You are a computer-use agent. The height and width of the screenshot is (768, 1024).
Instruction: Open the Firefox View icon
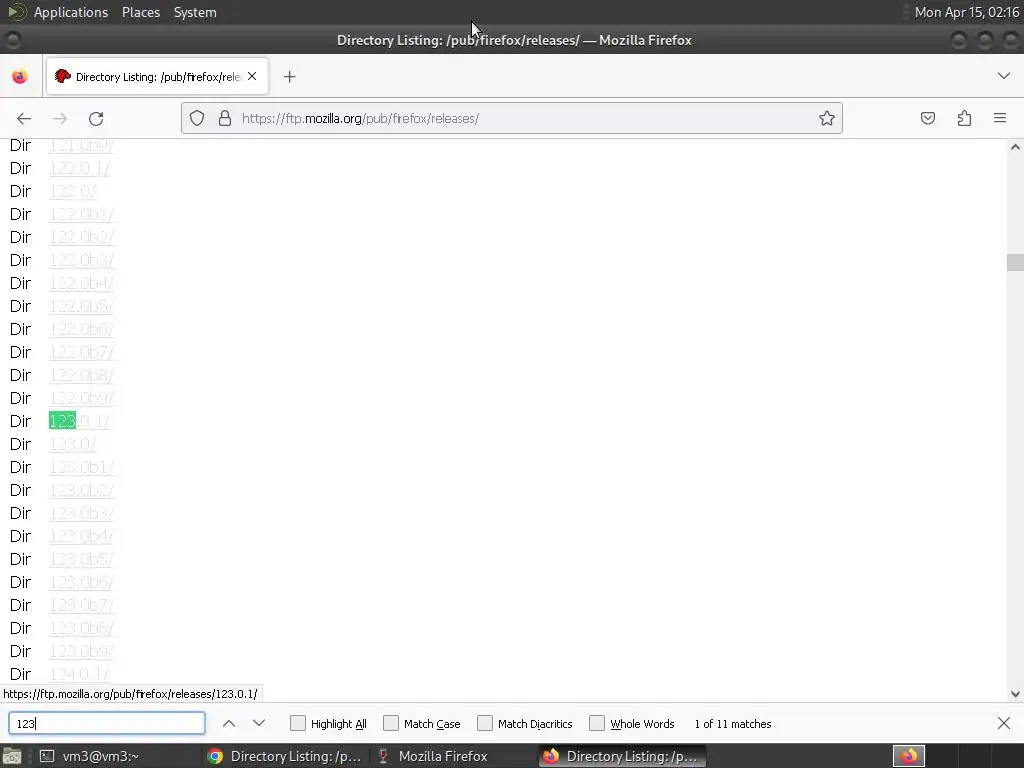[20, 76]
